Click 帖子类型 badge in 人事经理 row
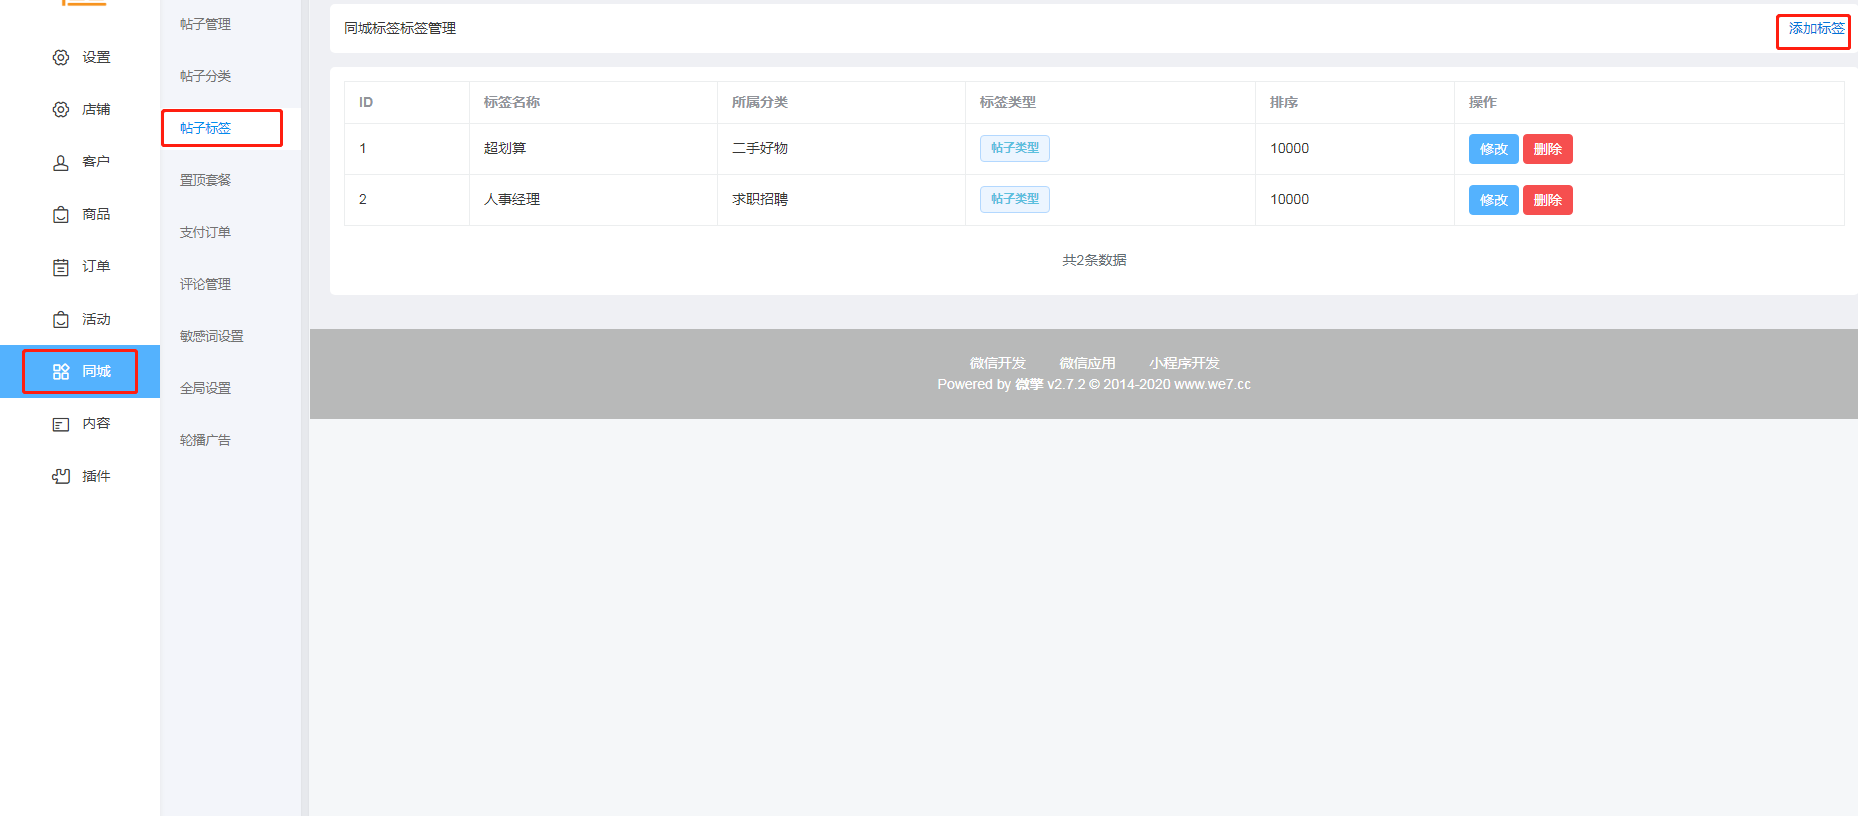The image size is (1858, 816). (x=1014, y=199)
